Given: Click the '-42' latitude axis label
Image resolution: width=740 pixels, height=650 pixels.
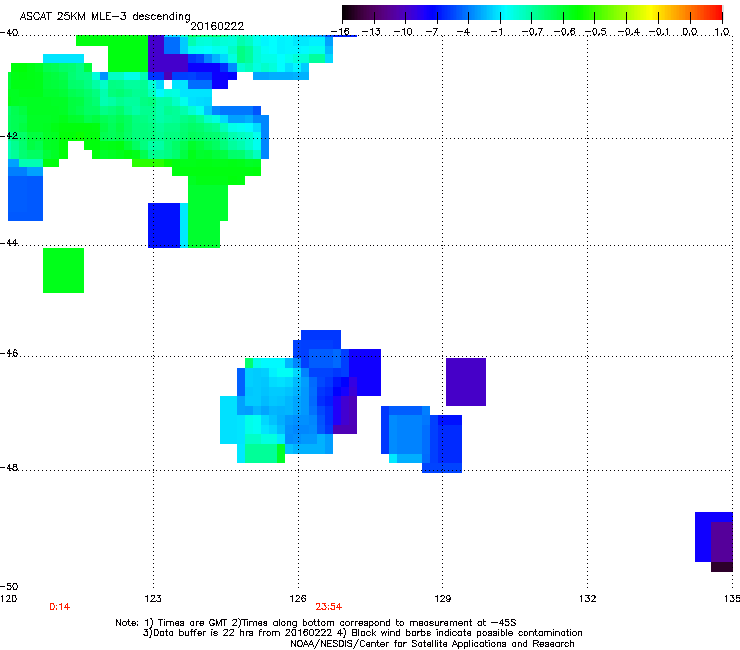Looking at the screenshot, I should pos(9,135).
